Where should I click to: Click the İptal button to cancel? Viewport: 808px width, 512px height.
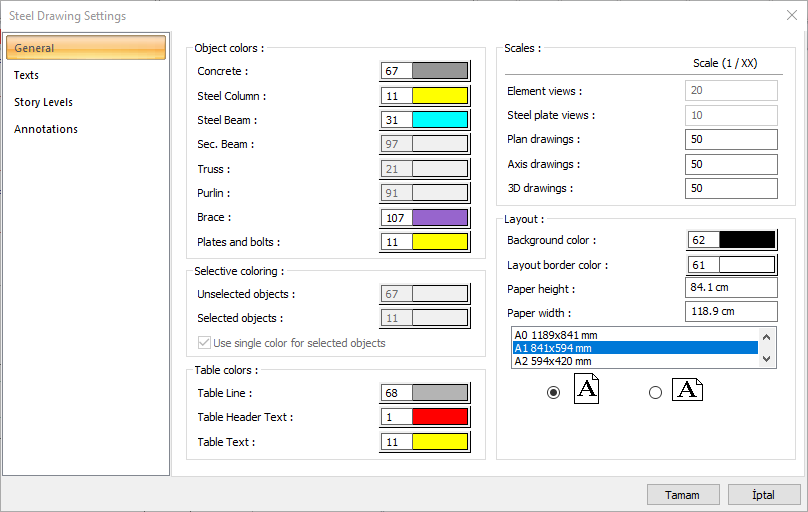[x=763, y=494]
